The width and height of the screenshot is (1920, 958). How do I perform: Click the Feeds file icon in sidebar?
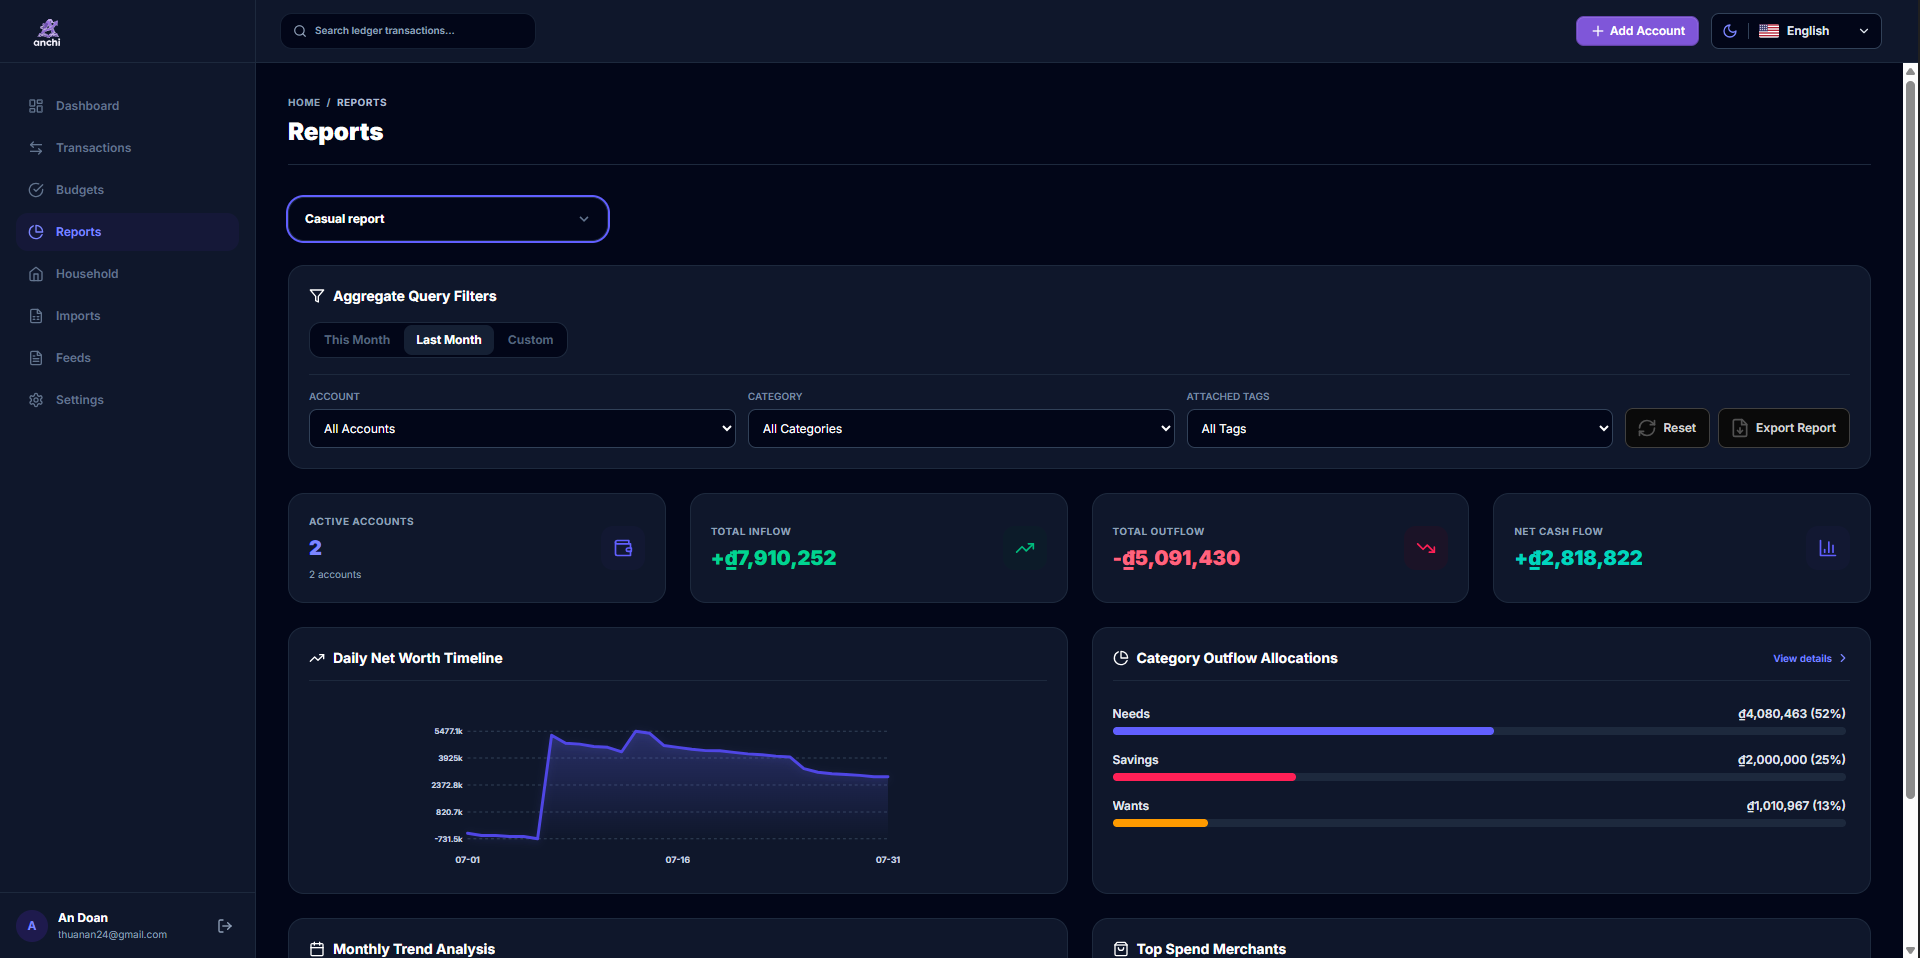(36, 358)
